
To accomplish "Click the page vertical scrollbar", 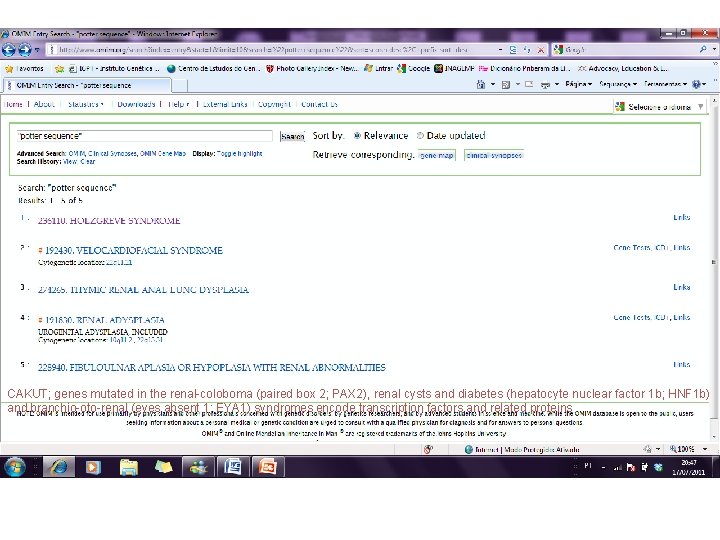I will tap(714, 262).
